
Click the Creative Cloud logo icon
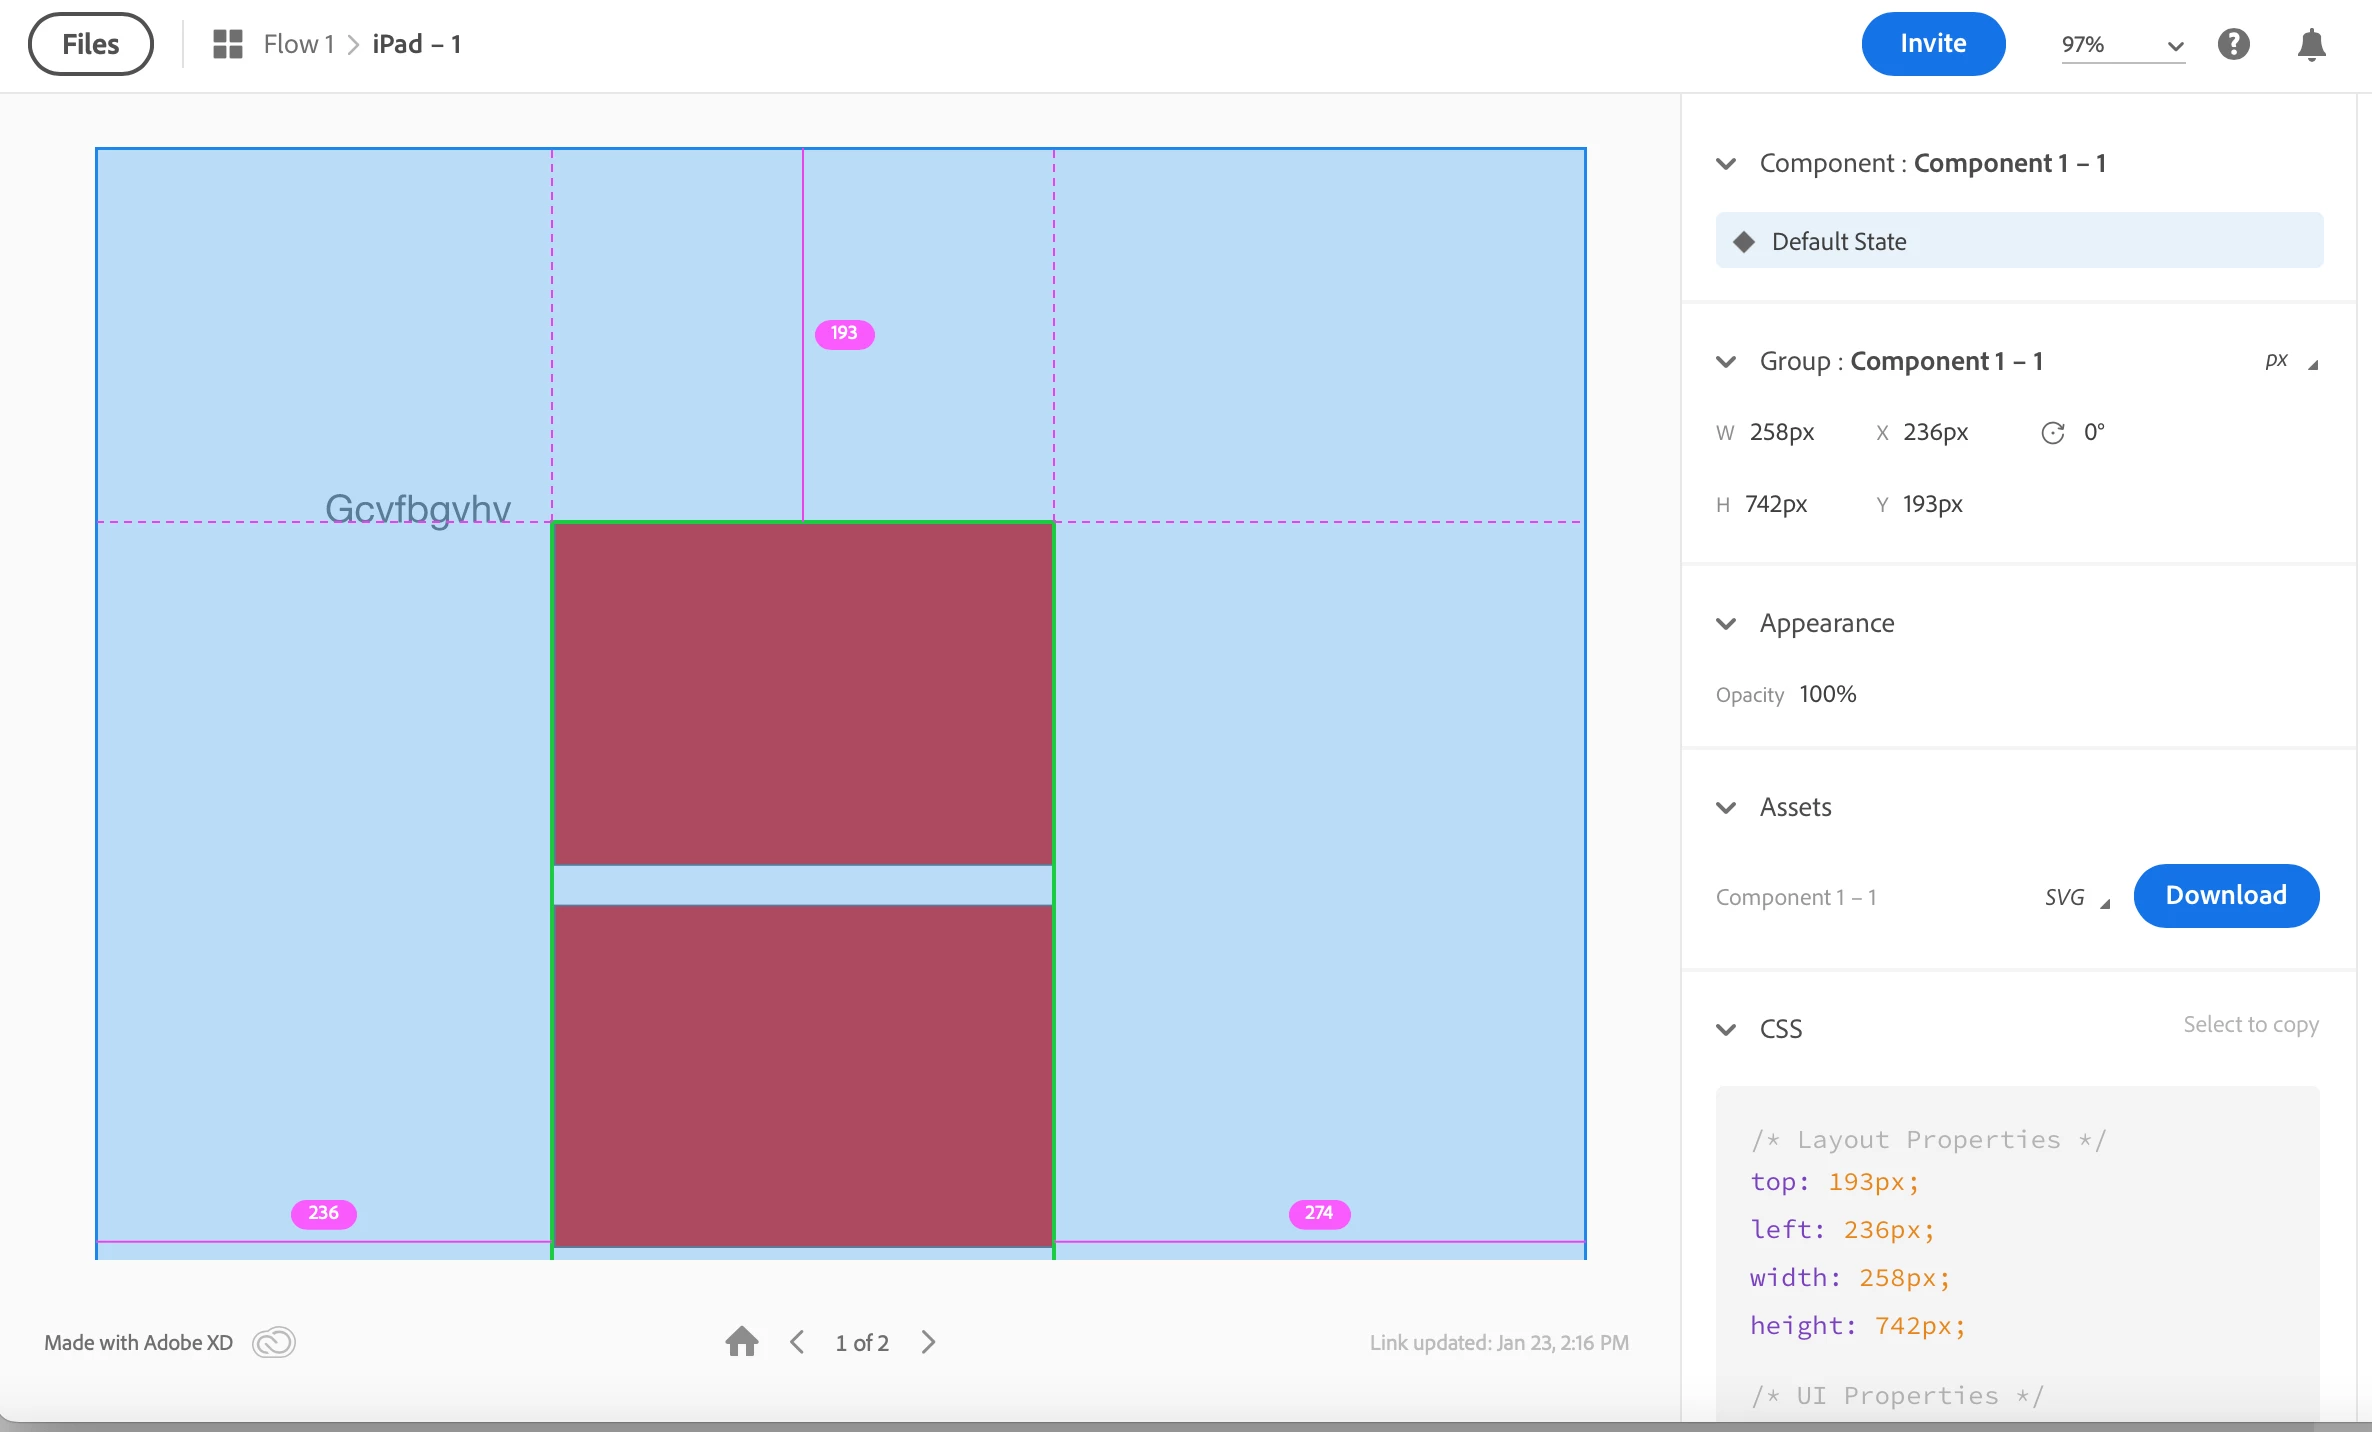click(273, 1342)
